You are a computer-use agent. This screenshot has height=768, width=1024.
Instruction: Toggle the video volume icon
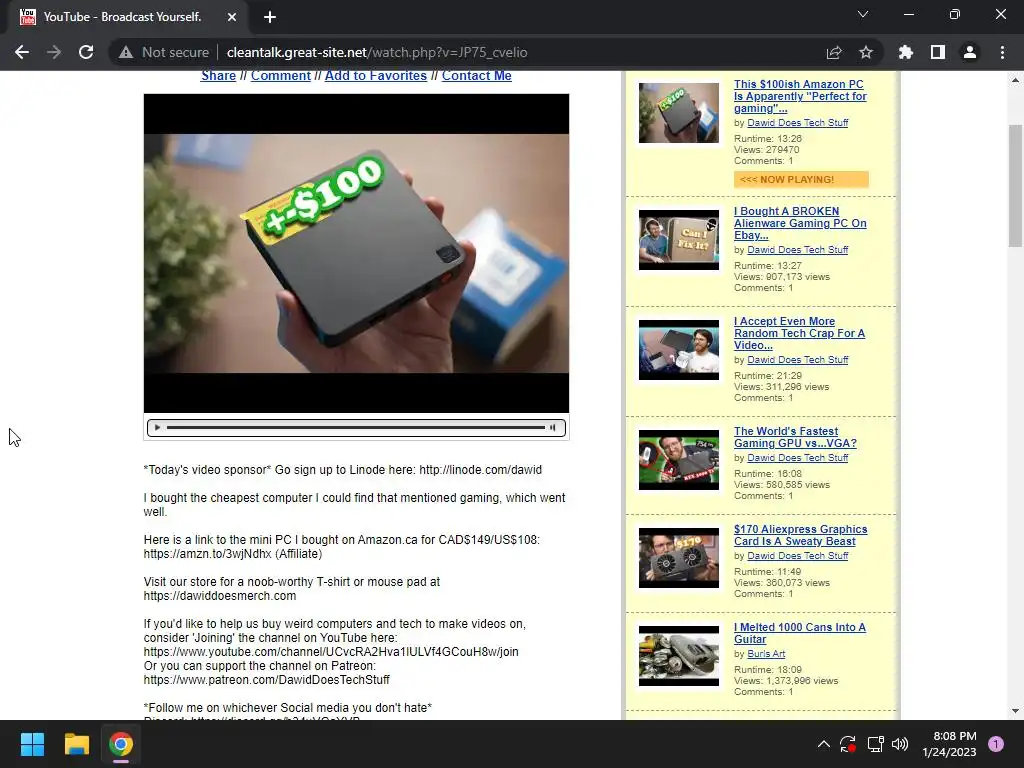[x=552, y=428]
